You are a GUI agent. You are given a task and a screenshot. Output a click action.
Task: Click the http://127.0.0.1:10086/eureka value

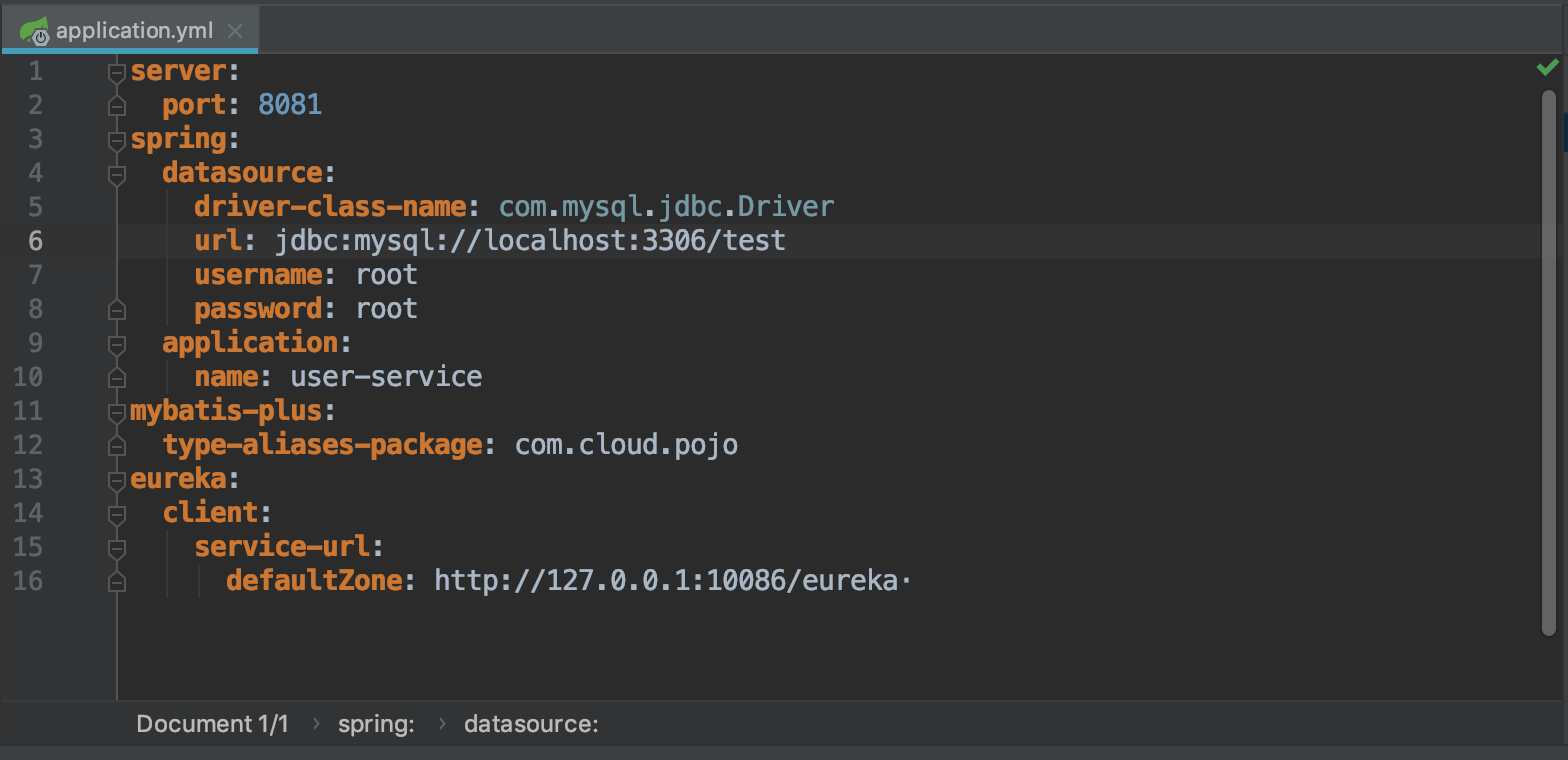(666, 581)
